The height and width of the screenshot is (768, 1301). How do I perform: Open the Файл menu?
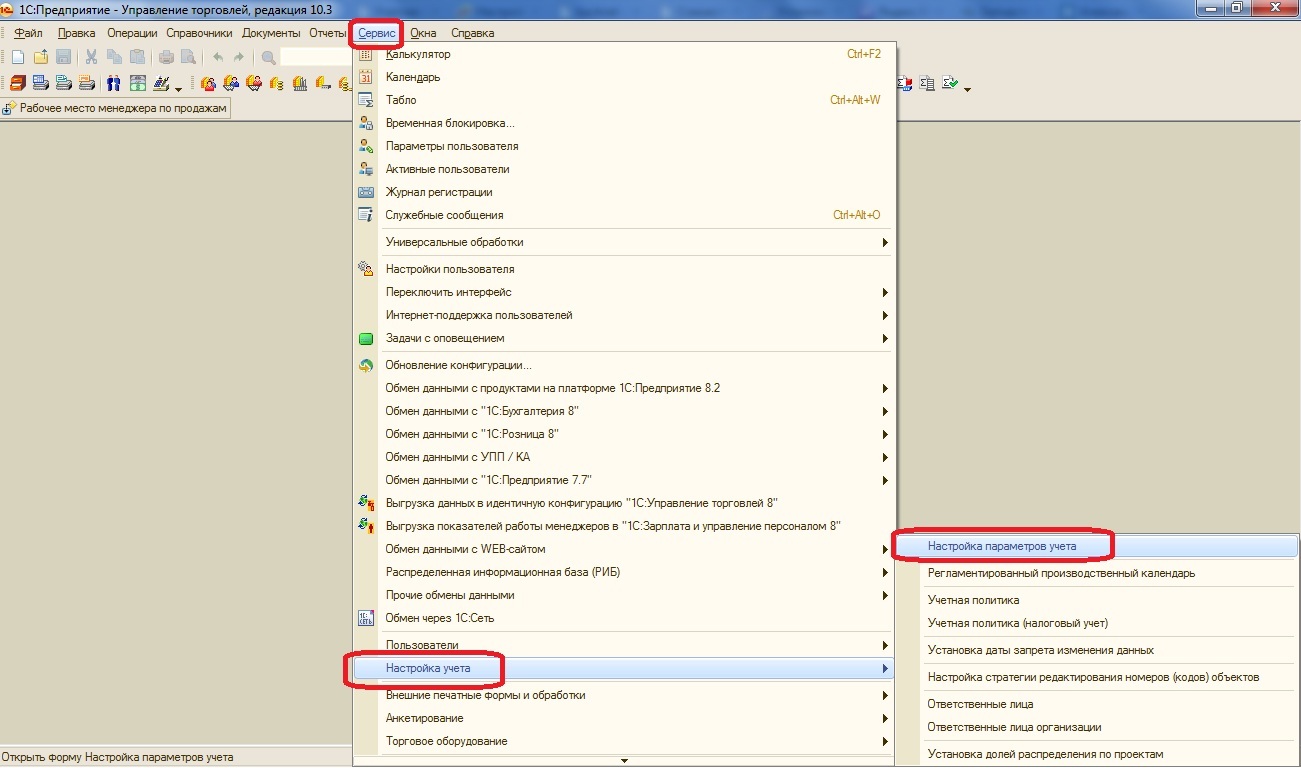pos(28,33)
